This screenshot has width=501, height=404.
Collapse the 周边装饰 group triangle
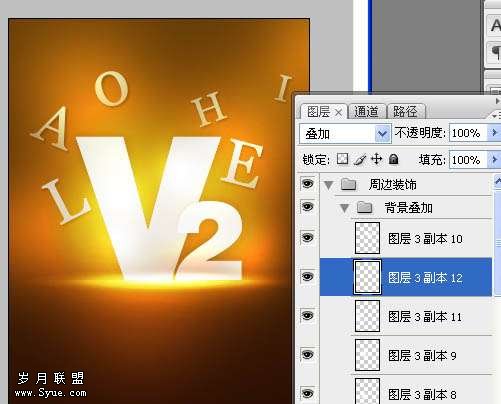(x=329, y=185)
